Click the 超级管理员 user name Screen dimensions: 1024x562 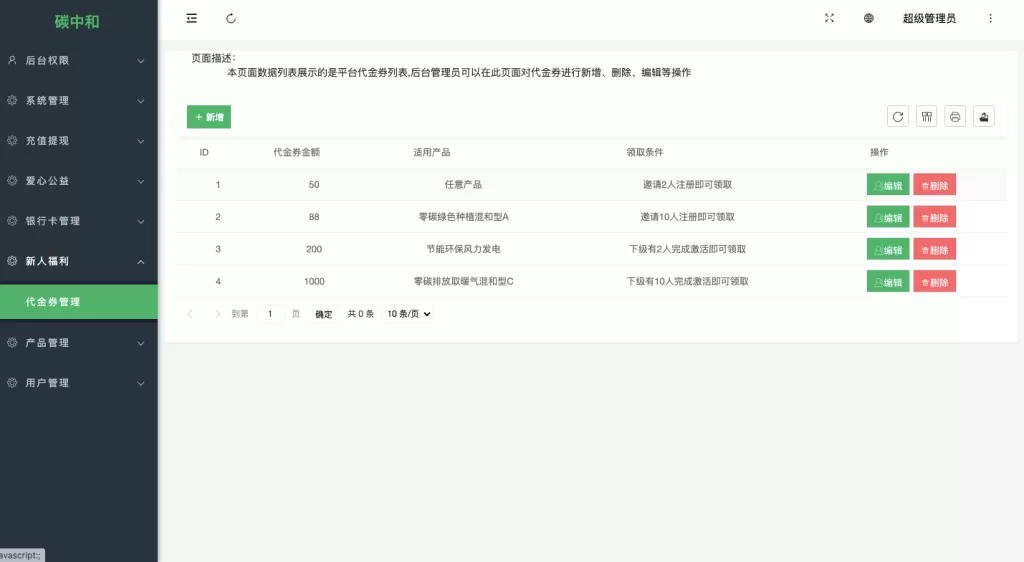929,18
